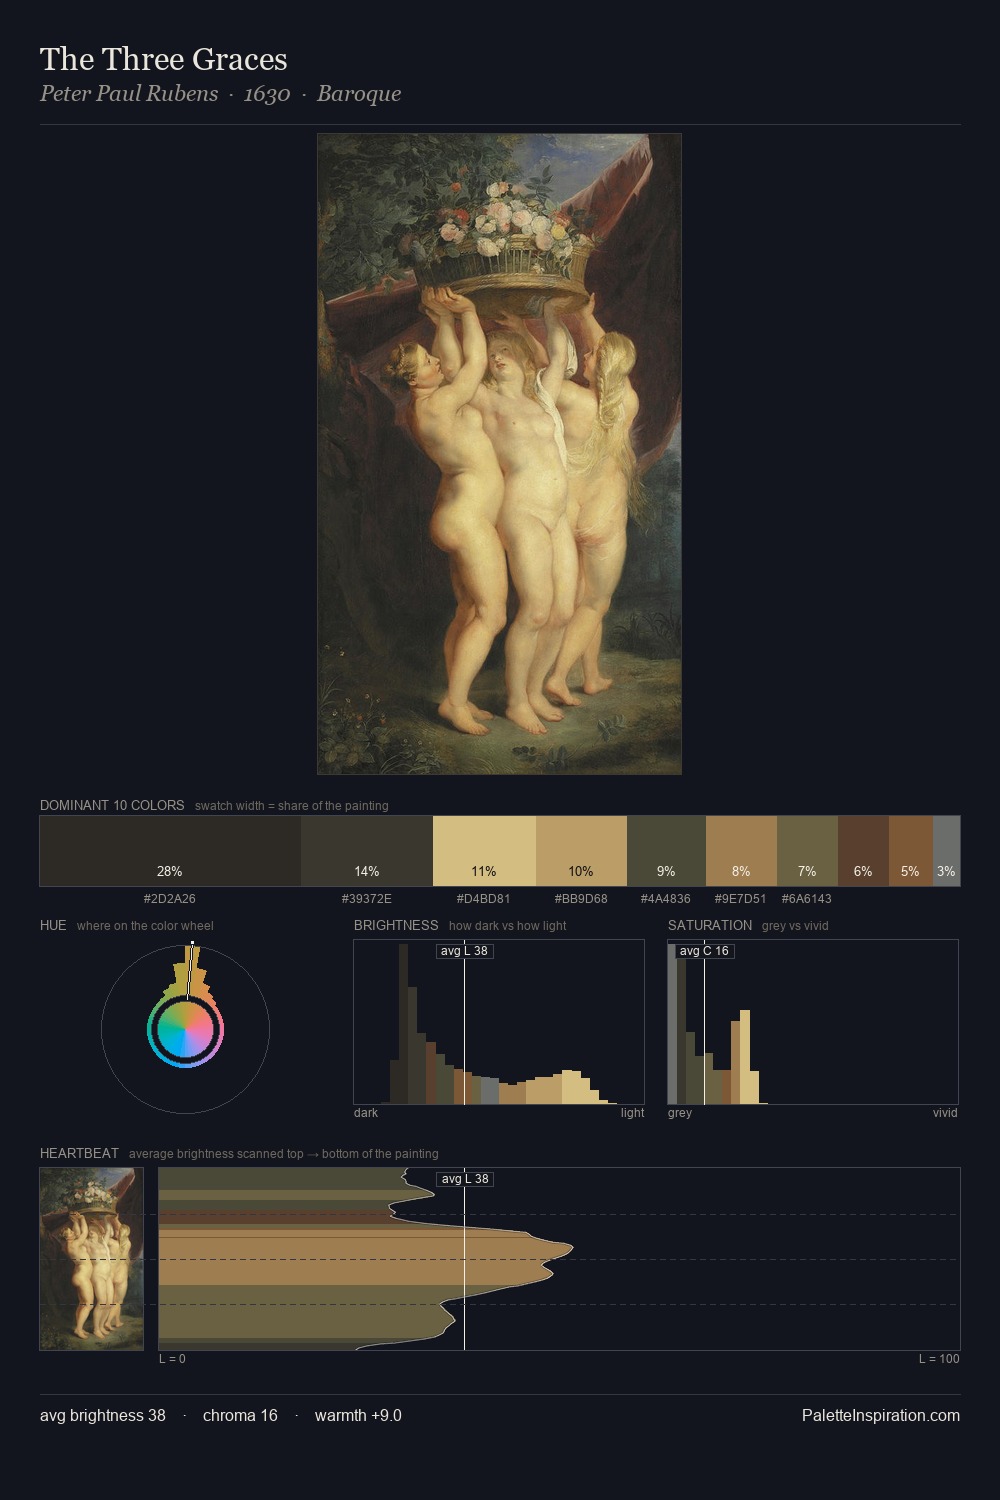Viewport: 1000px width, 1500px height.
Task: Click the 'vivid' axis label
Action: [x=945, y=1113]
